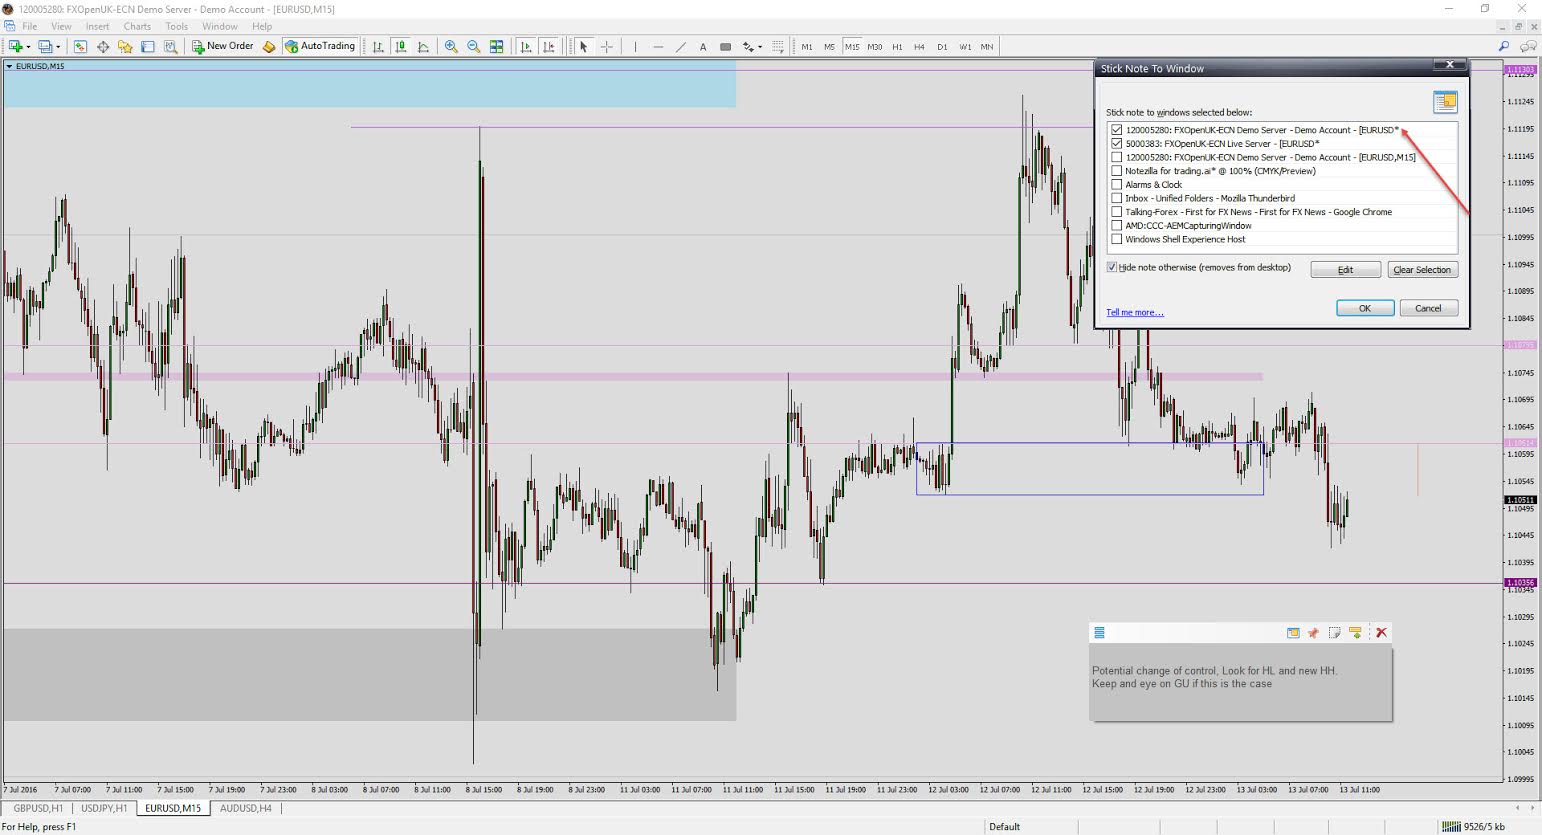The image size is (1542, 835).
Task: Expand the arrows objects dropdown in toolbar
Action: tap(760, 46)
